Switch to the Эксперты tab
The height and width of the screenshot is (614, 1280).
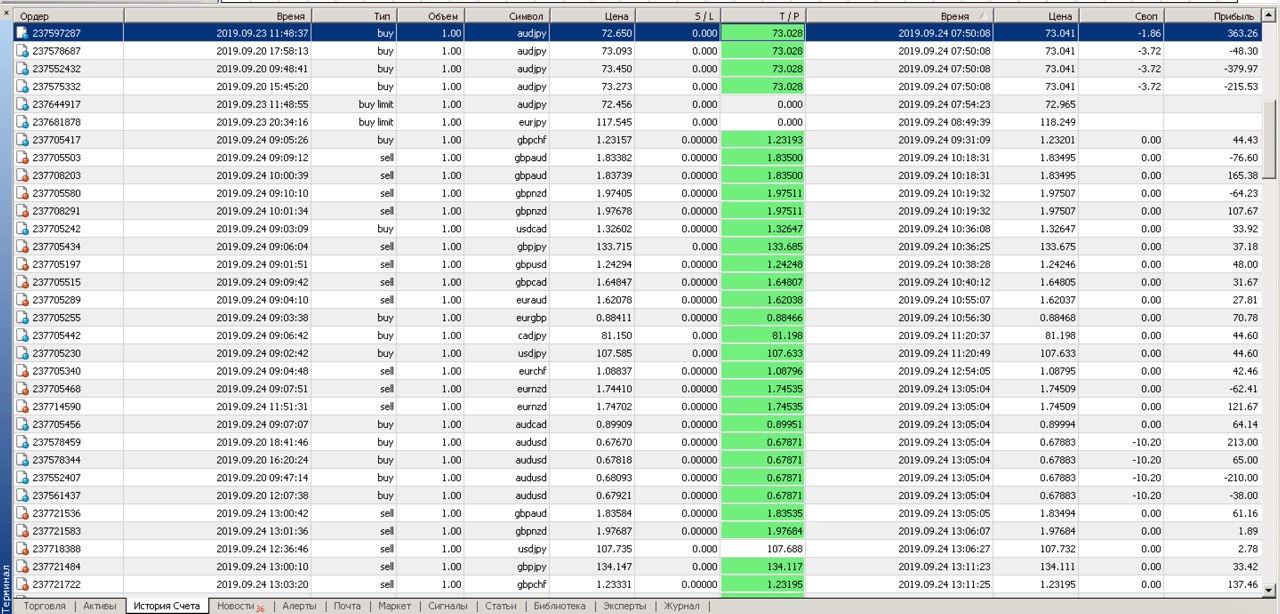625,606
